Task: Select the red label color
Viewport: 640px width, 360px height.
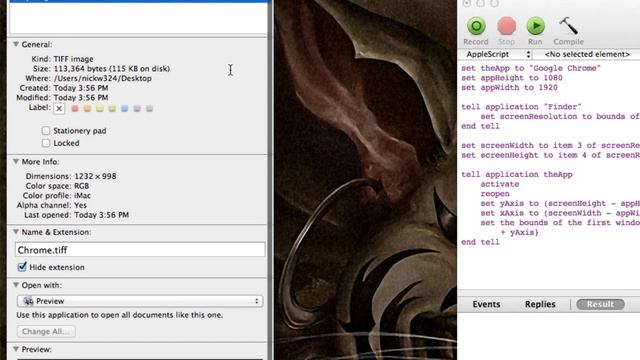Action: [75, 109]
